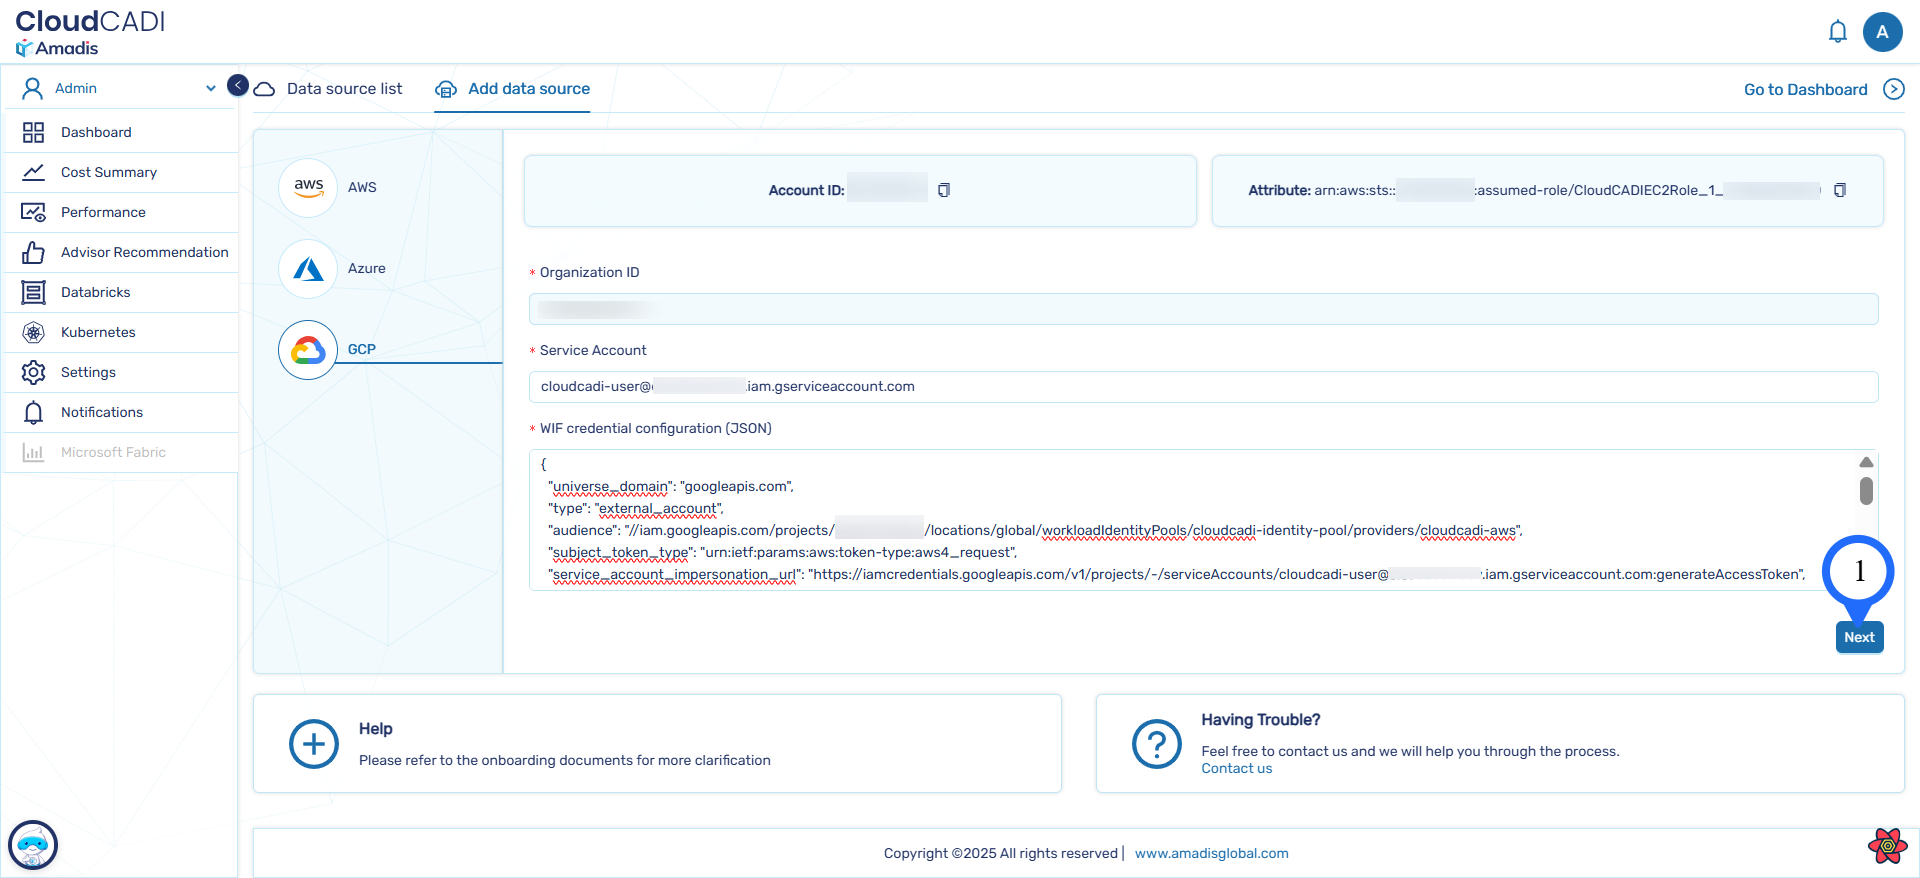Focus the Service Account input field
The image size is (1920, 878).
point(1203,387)
